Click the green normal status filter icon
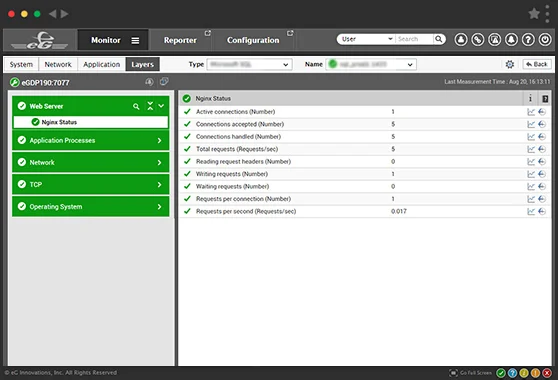Image resolution: width=558 pixels, height=380 pixels. [x=501, y=373]
